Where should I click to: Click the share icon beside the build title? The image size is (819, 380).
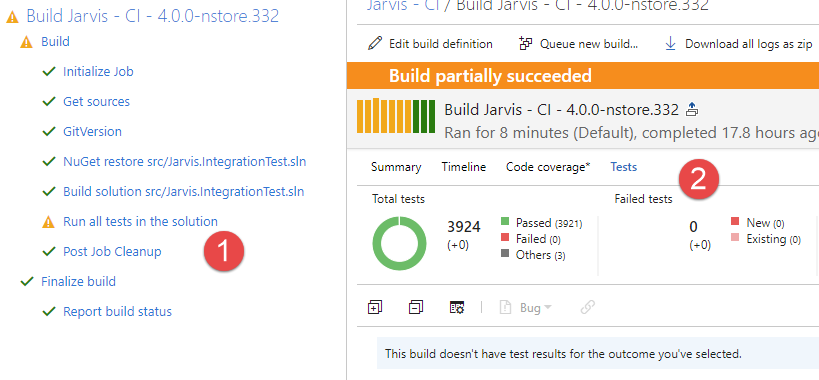(x=692, y=110)
